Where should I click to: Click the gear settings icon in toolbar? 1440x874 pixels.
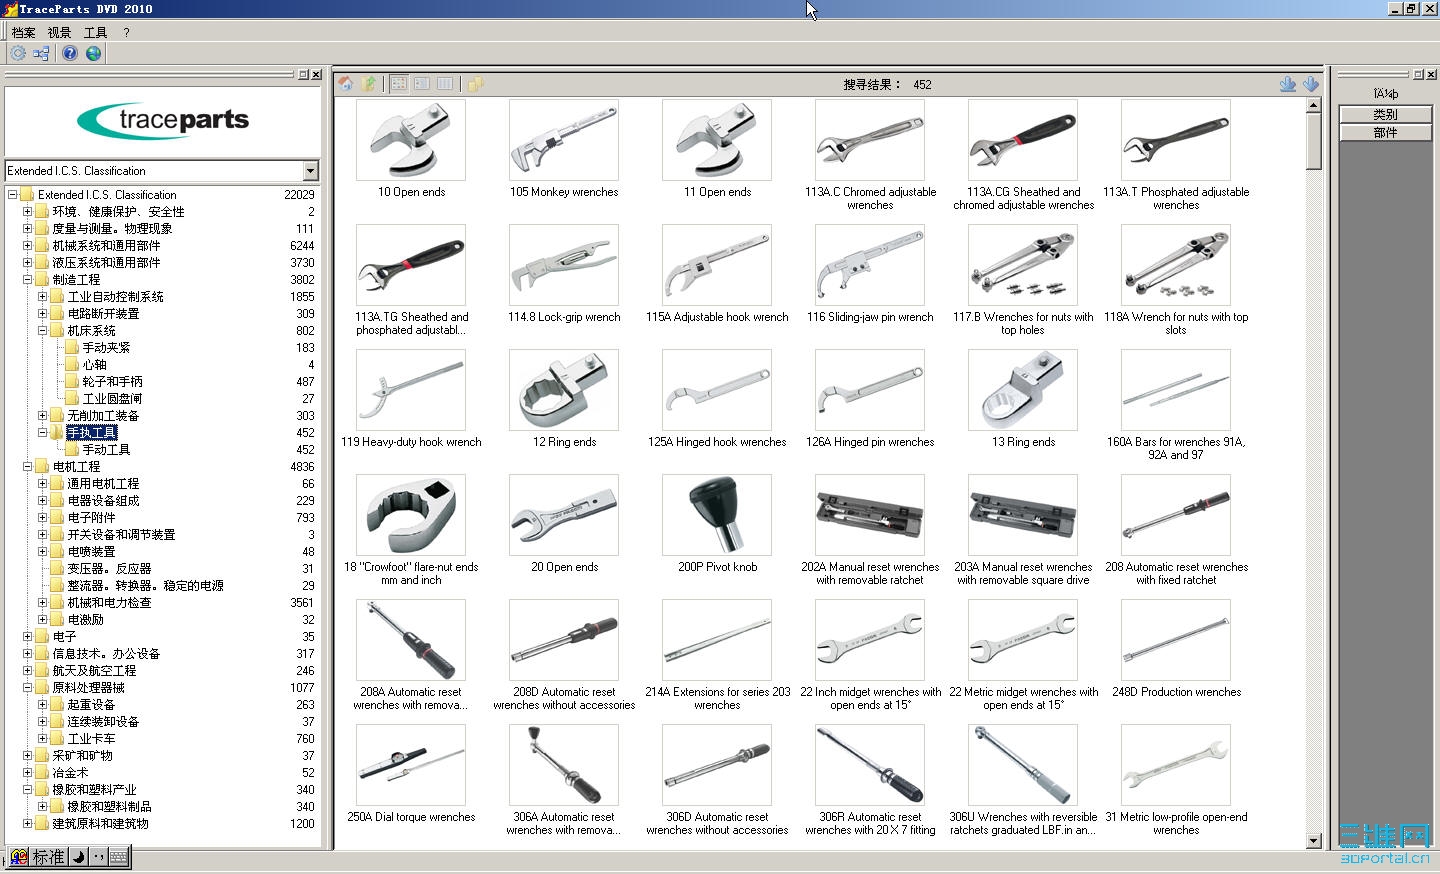click(18, 53)
